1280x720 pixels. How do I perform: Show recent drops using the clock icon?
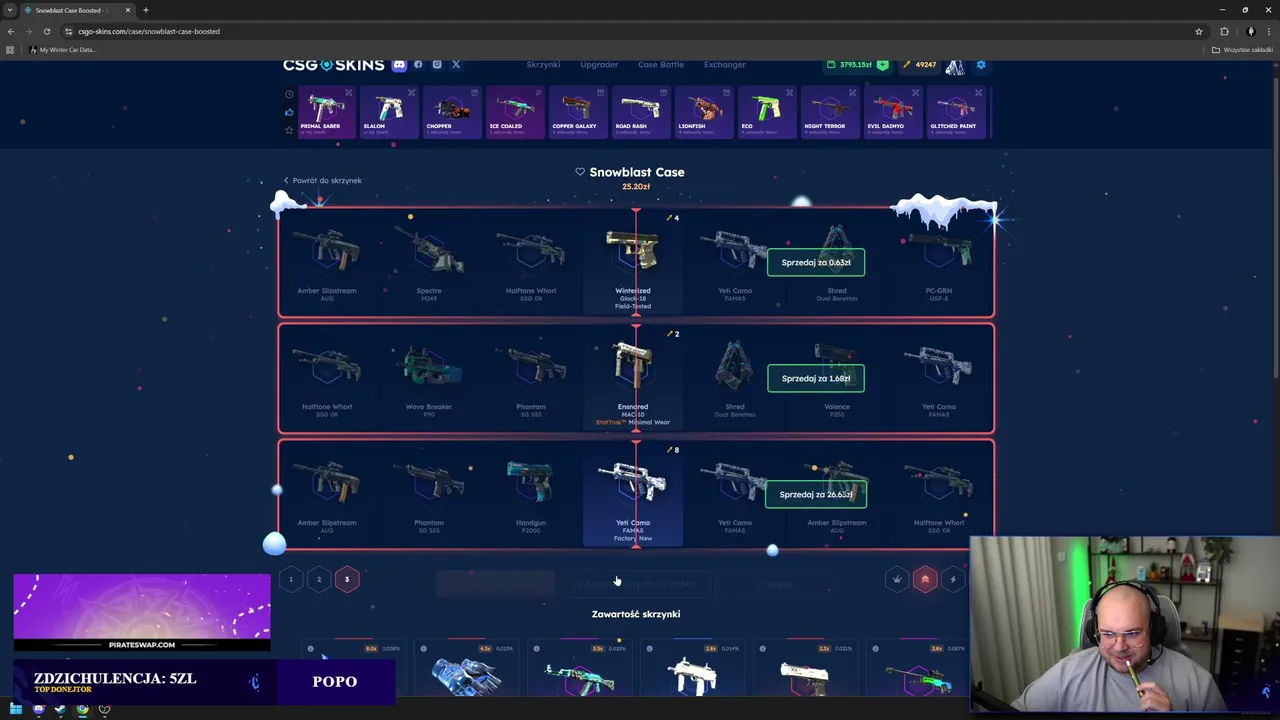[x=289, y=95]
